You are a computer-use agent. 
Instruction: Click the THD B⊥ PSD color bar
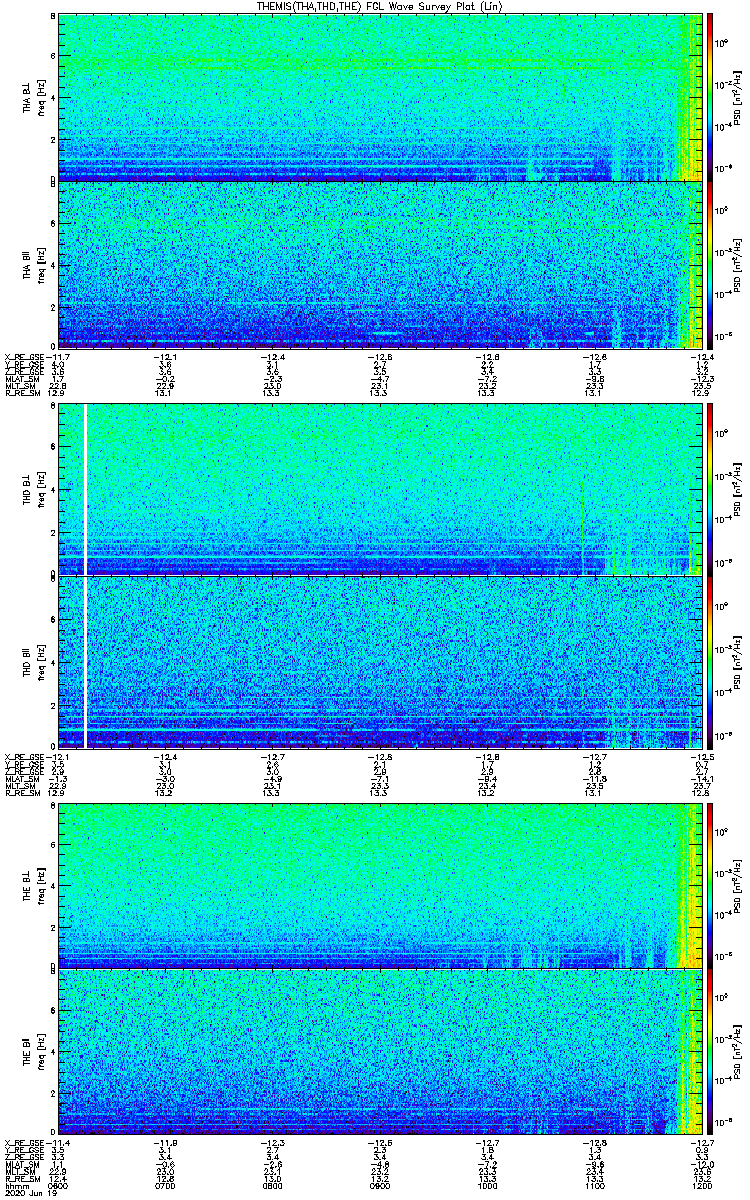pyautogui.click(x=710, y=489)
